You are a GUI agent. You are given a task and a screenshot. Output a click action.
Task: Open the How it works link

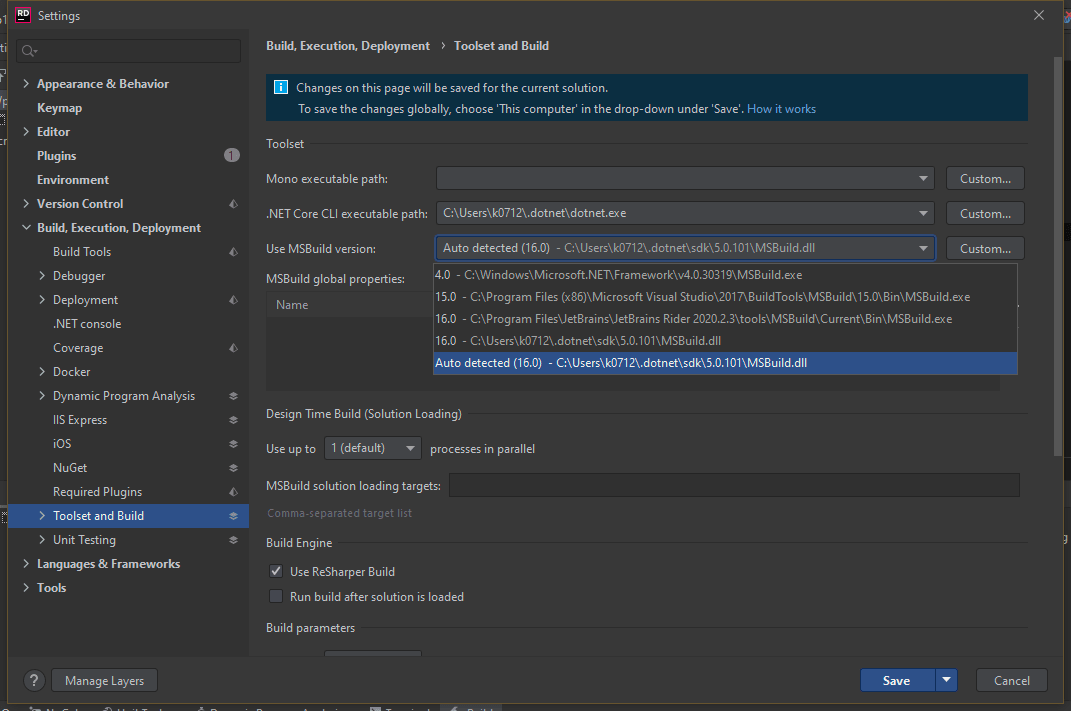tap(781, 109)
